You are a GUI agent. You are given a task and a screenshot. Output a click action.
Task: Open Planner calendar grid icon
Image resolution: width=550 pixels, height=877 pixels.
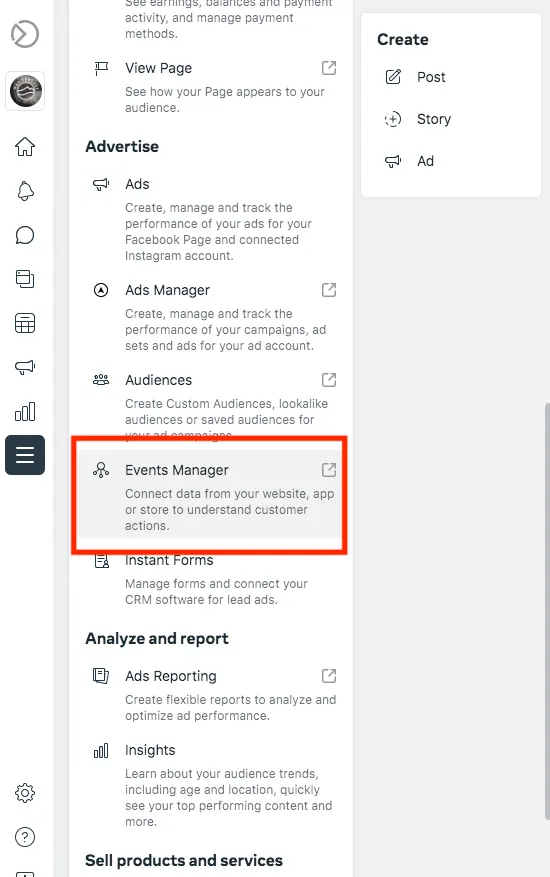(x=25, y=323)
